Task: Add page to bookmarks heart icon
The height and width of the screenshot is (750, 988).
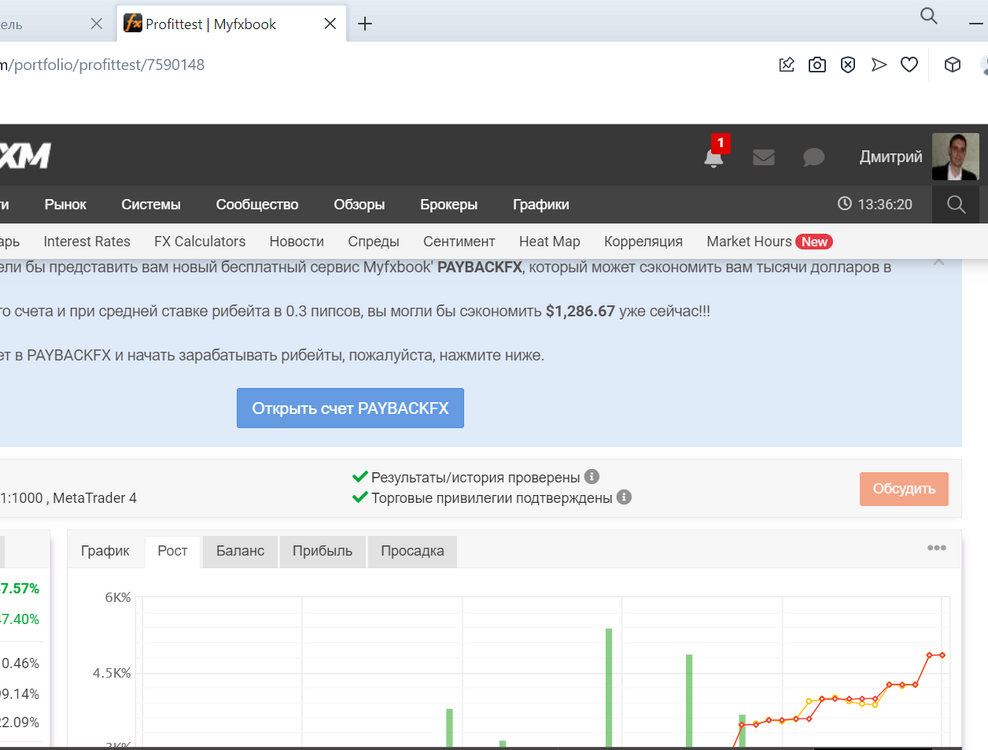Action: point(909,65)
